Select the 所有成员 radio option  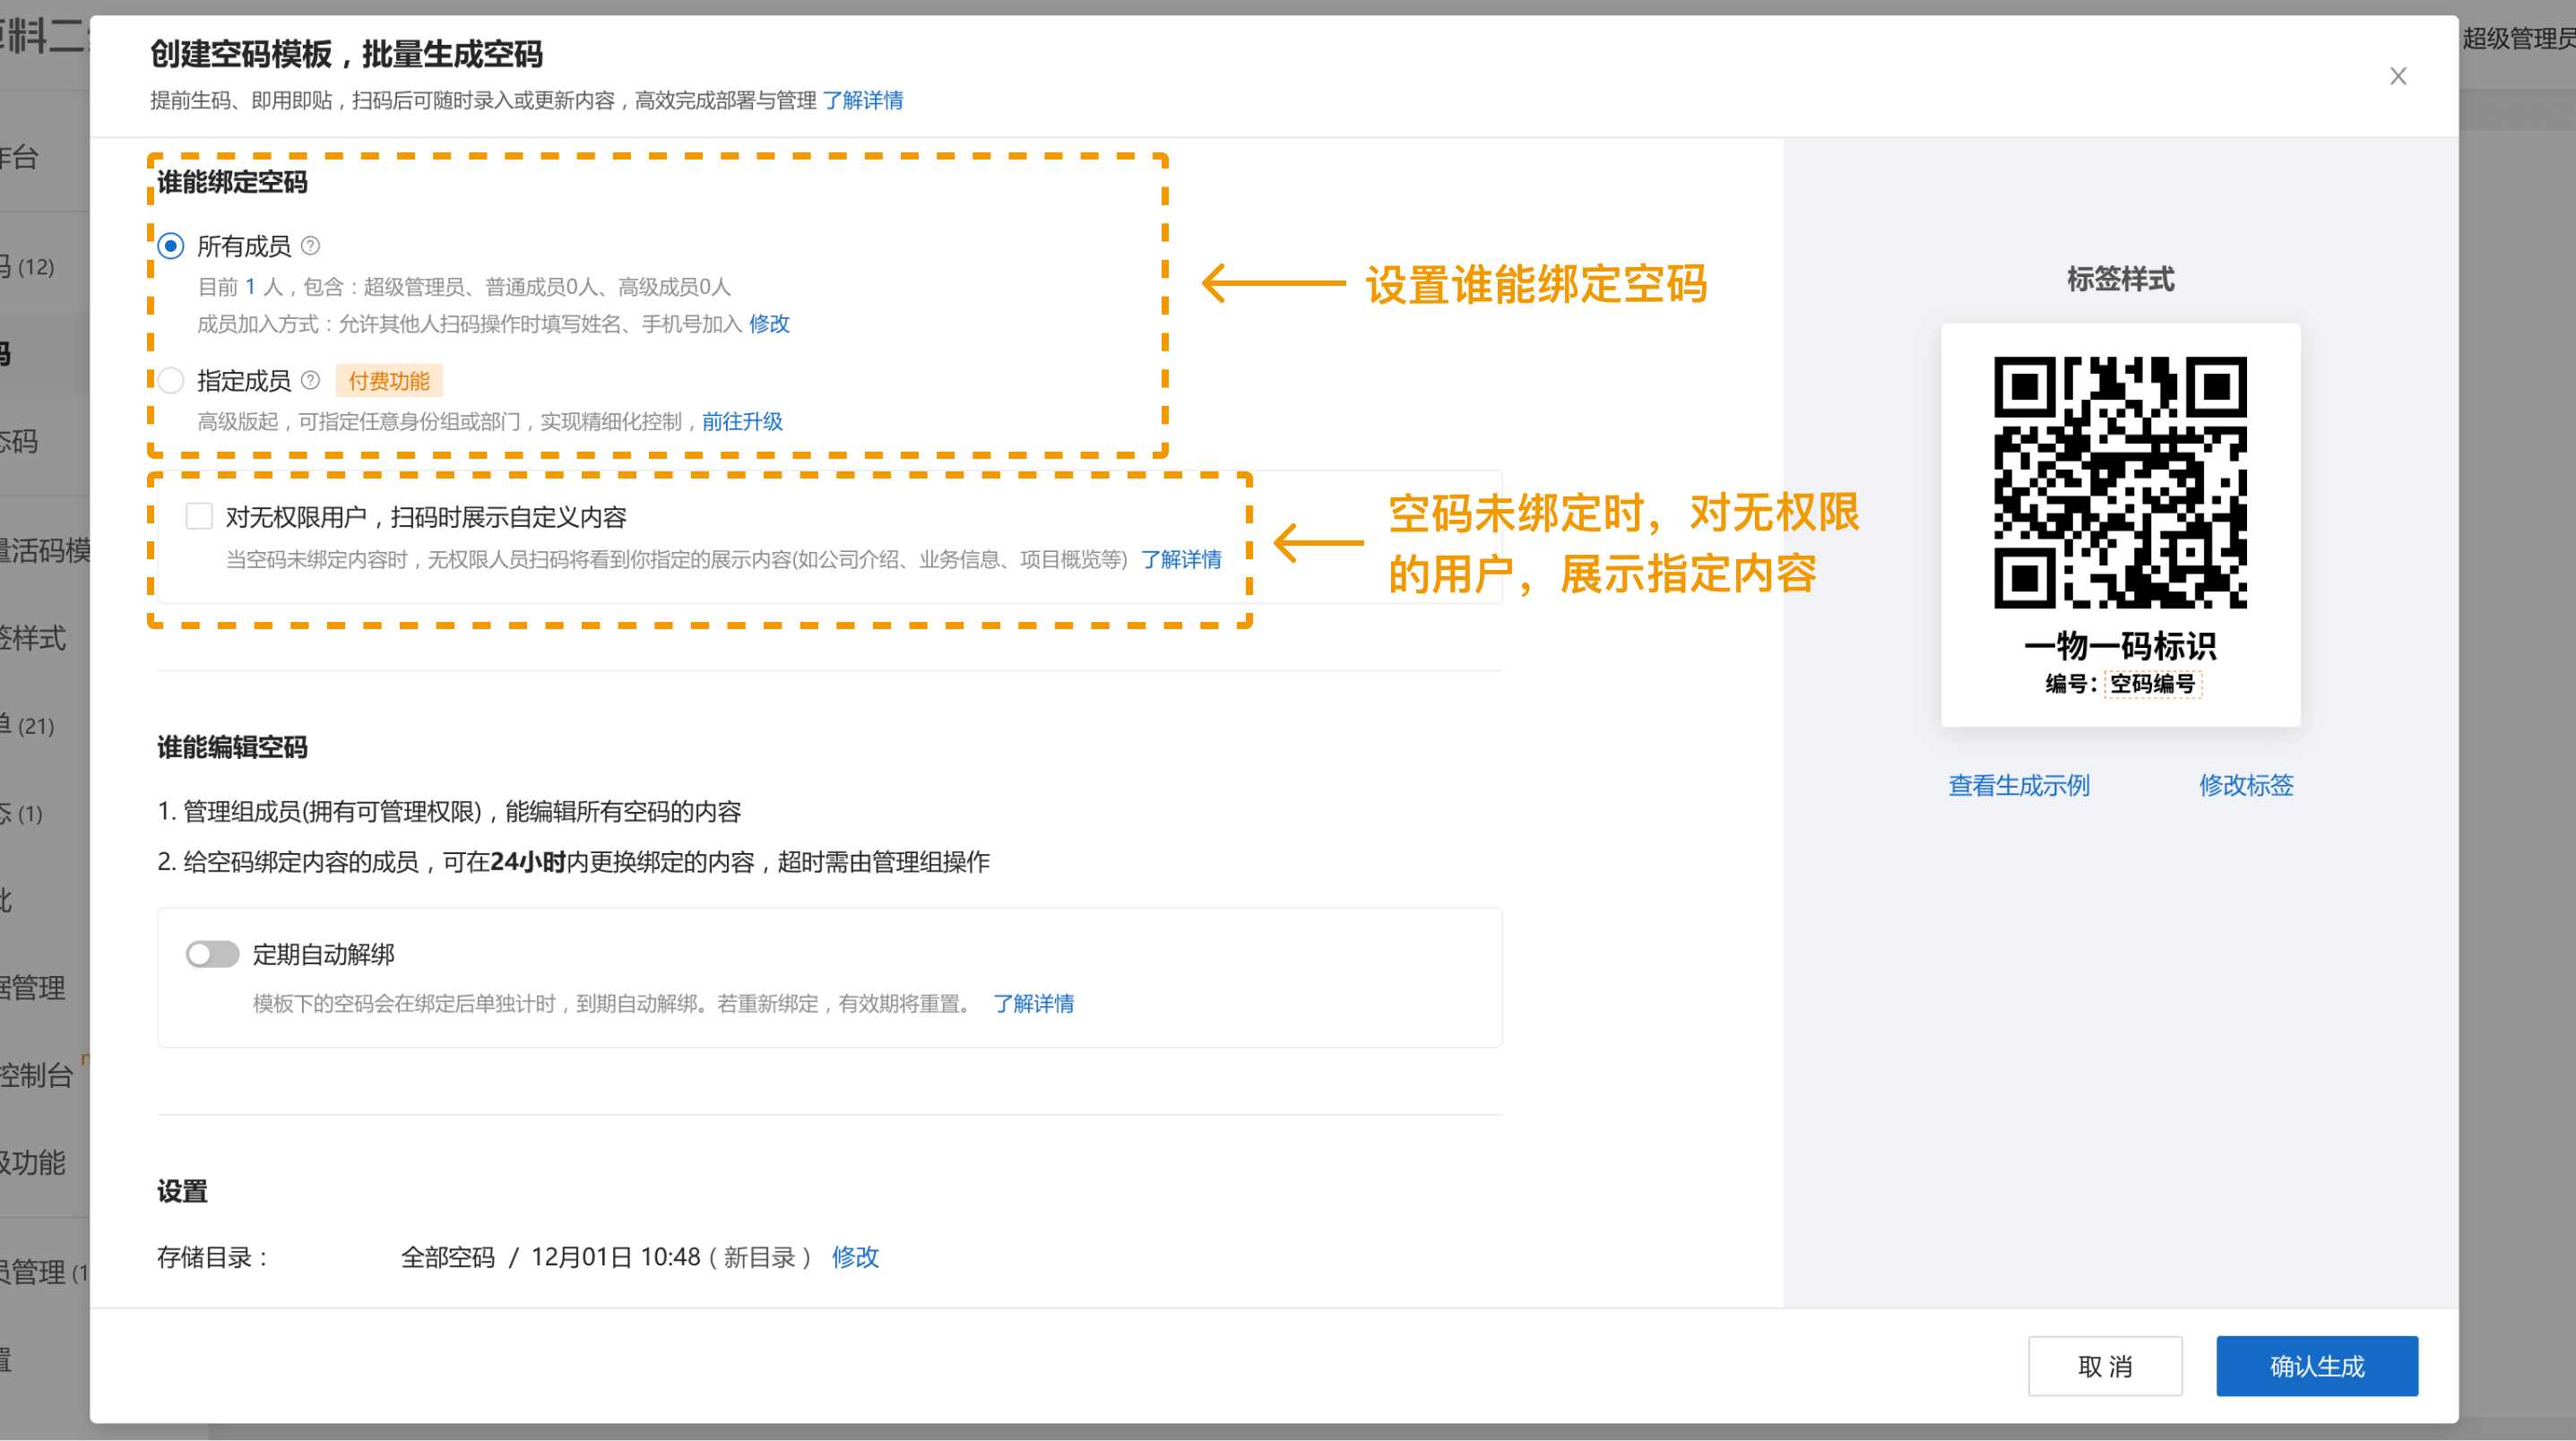171,246
